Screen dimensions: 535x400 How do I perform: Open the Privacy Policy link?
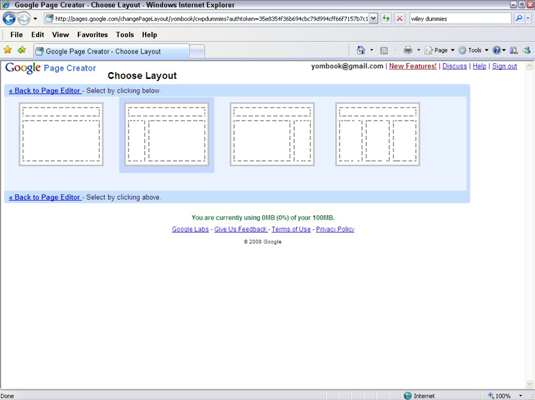[x=335, y=229]
